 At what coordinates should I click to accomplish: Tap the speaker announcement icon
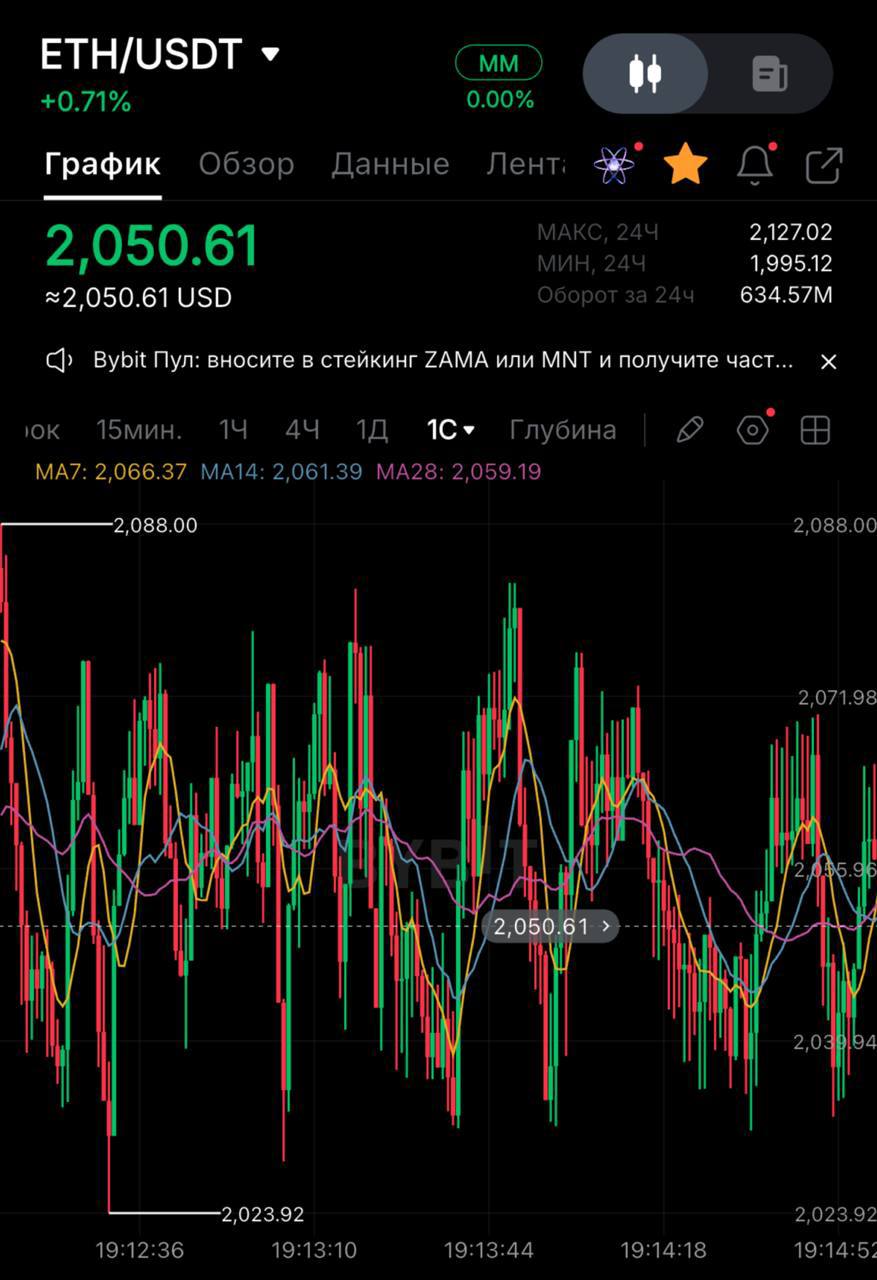61,361
